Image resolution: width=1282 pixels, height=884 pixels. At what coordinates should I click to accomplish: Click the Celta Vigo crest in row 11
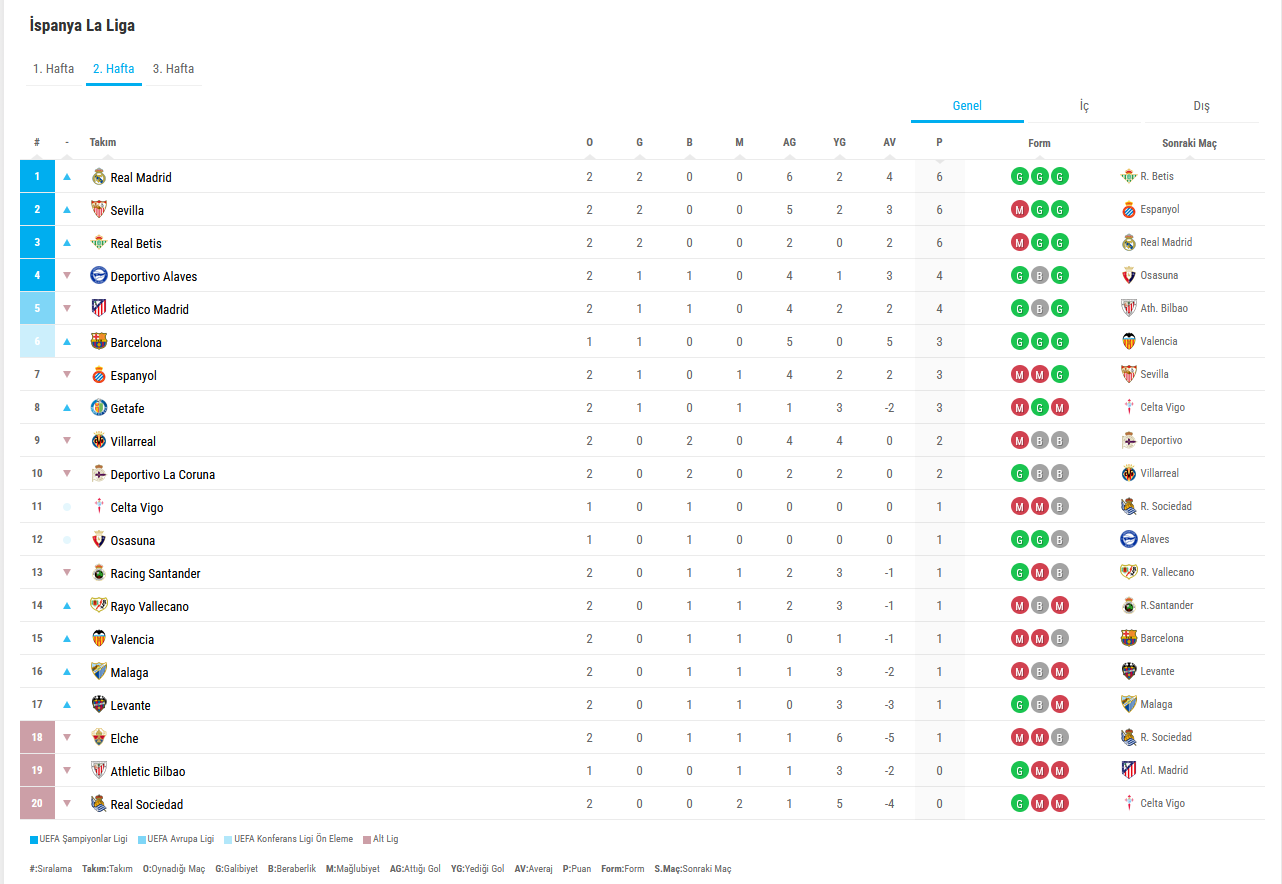[98, 507]
